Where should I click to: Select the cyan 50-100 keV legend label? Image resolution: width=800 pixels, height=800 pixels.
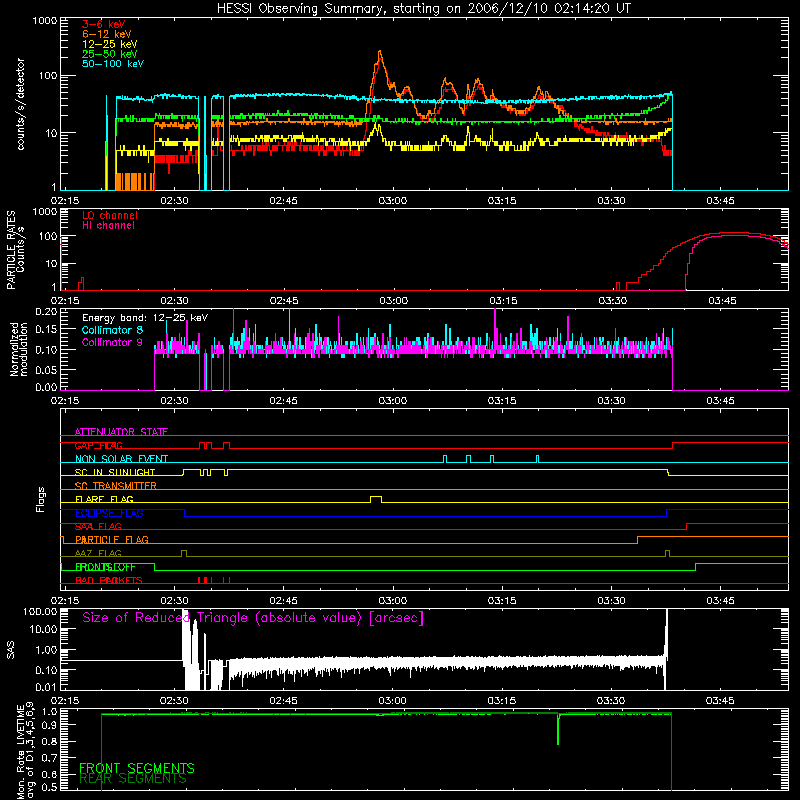click(x=113, y=64)
